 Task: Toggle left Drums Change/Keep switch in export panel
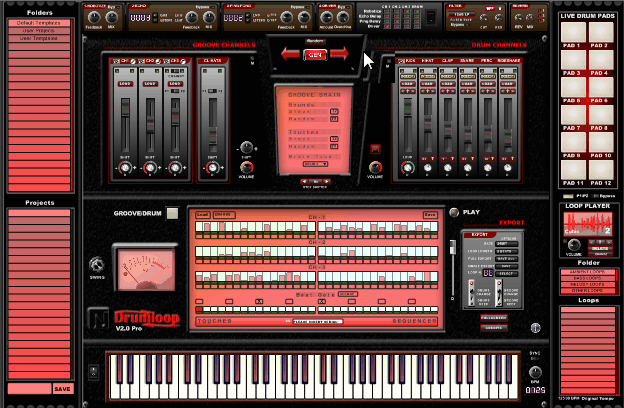click(x=471, y=293)
